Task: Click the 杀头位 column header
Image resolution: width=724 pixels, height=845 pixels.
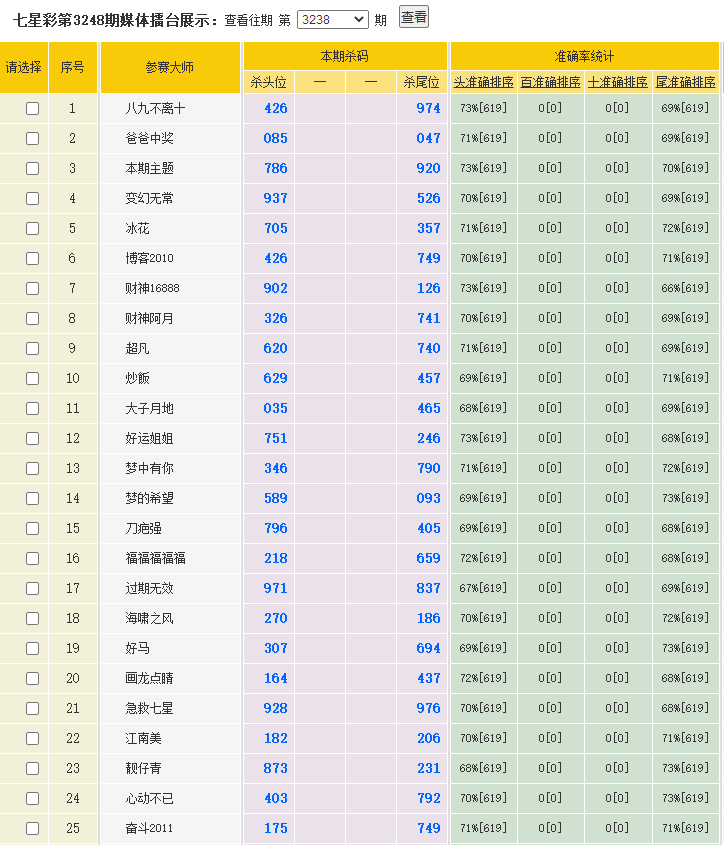Action: pos(268,82)
